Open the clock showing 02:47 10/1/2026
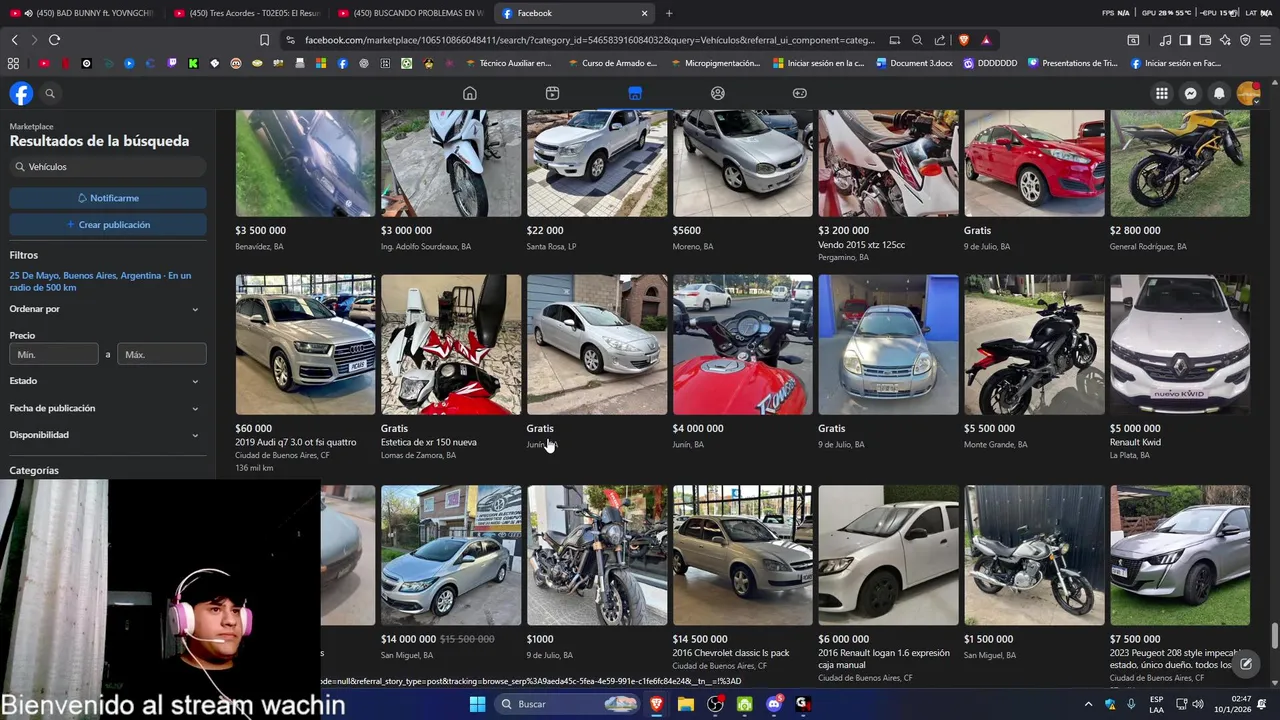This screenshot has height=720, width=1280. click(1232, 704)
